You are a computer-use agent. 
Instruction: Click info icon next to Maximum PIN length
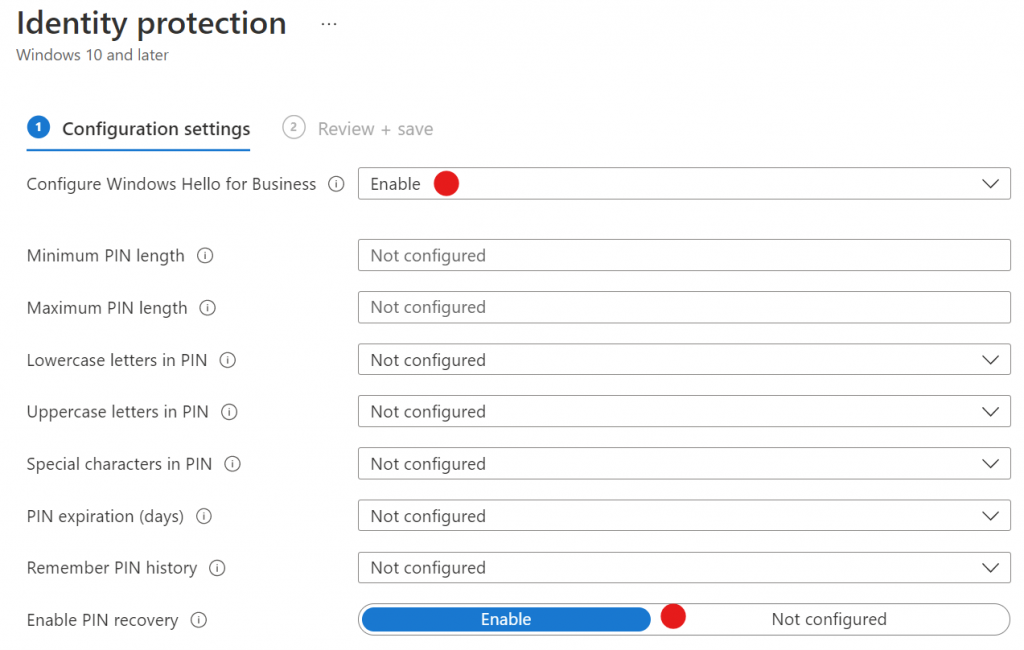pos(208,308)
